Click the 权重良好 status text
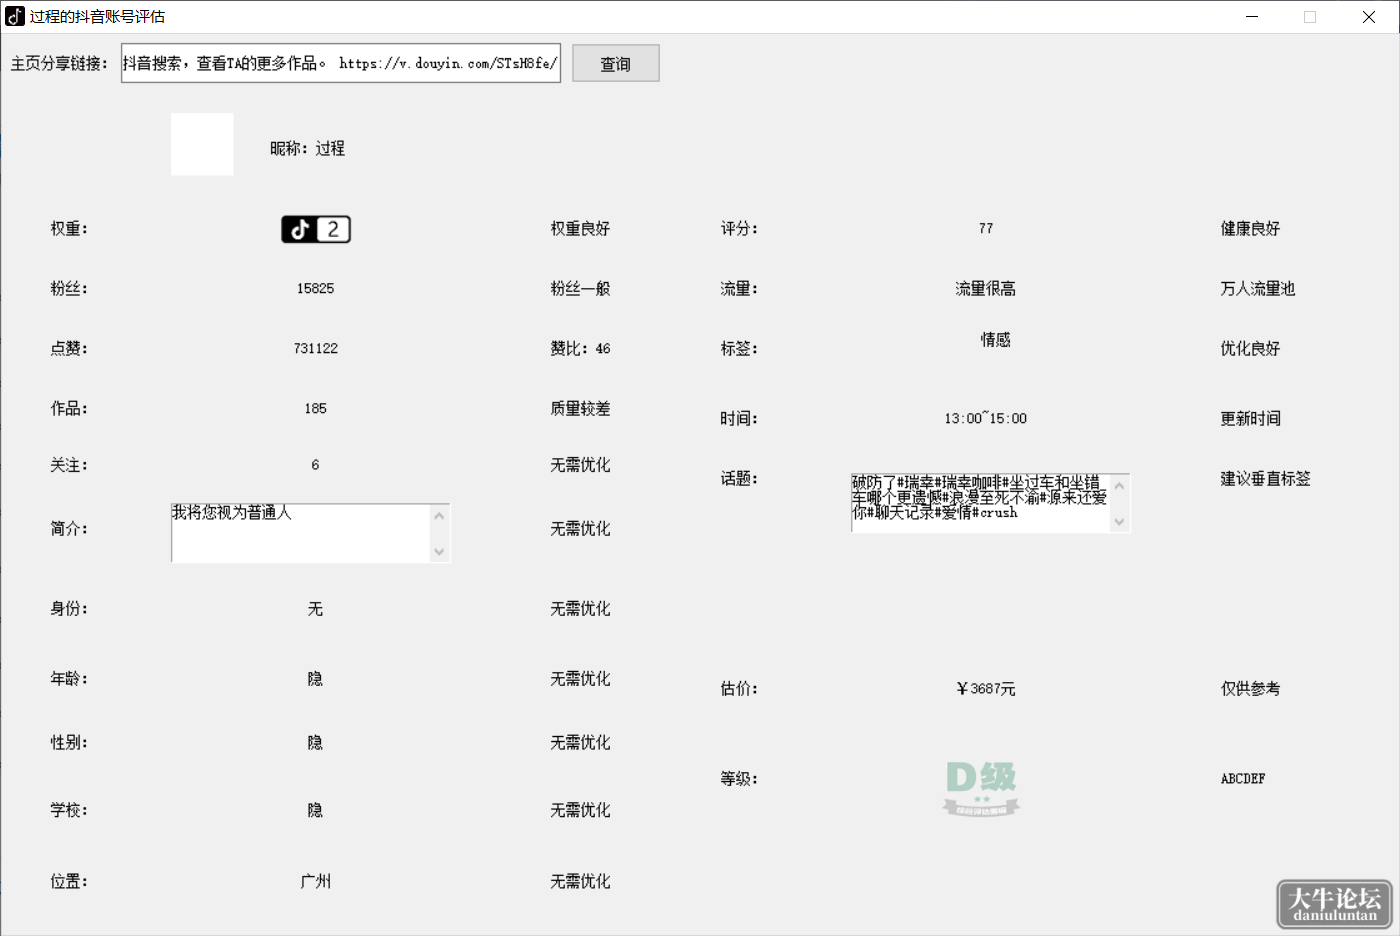This screenshot has width=1400, height=936. [581, 229]
